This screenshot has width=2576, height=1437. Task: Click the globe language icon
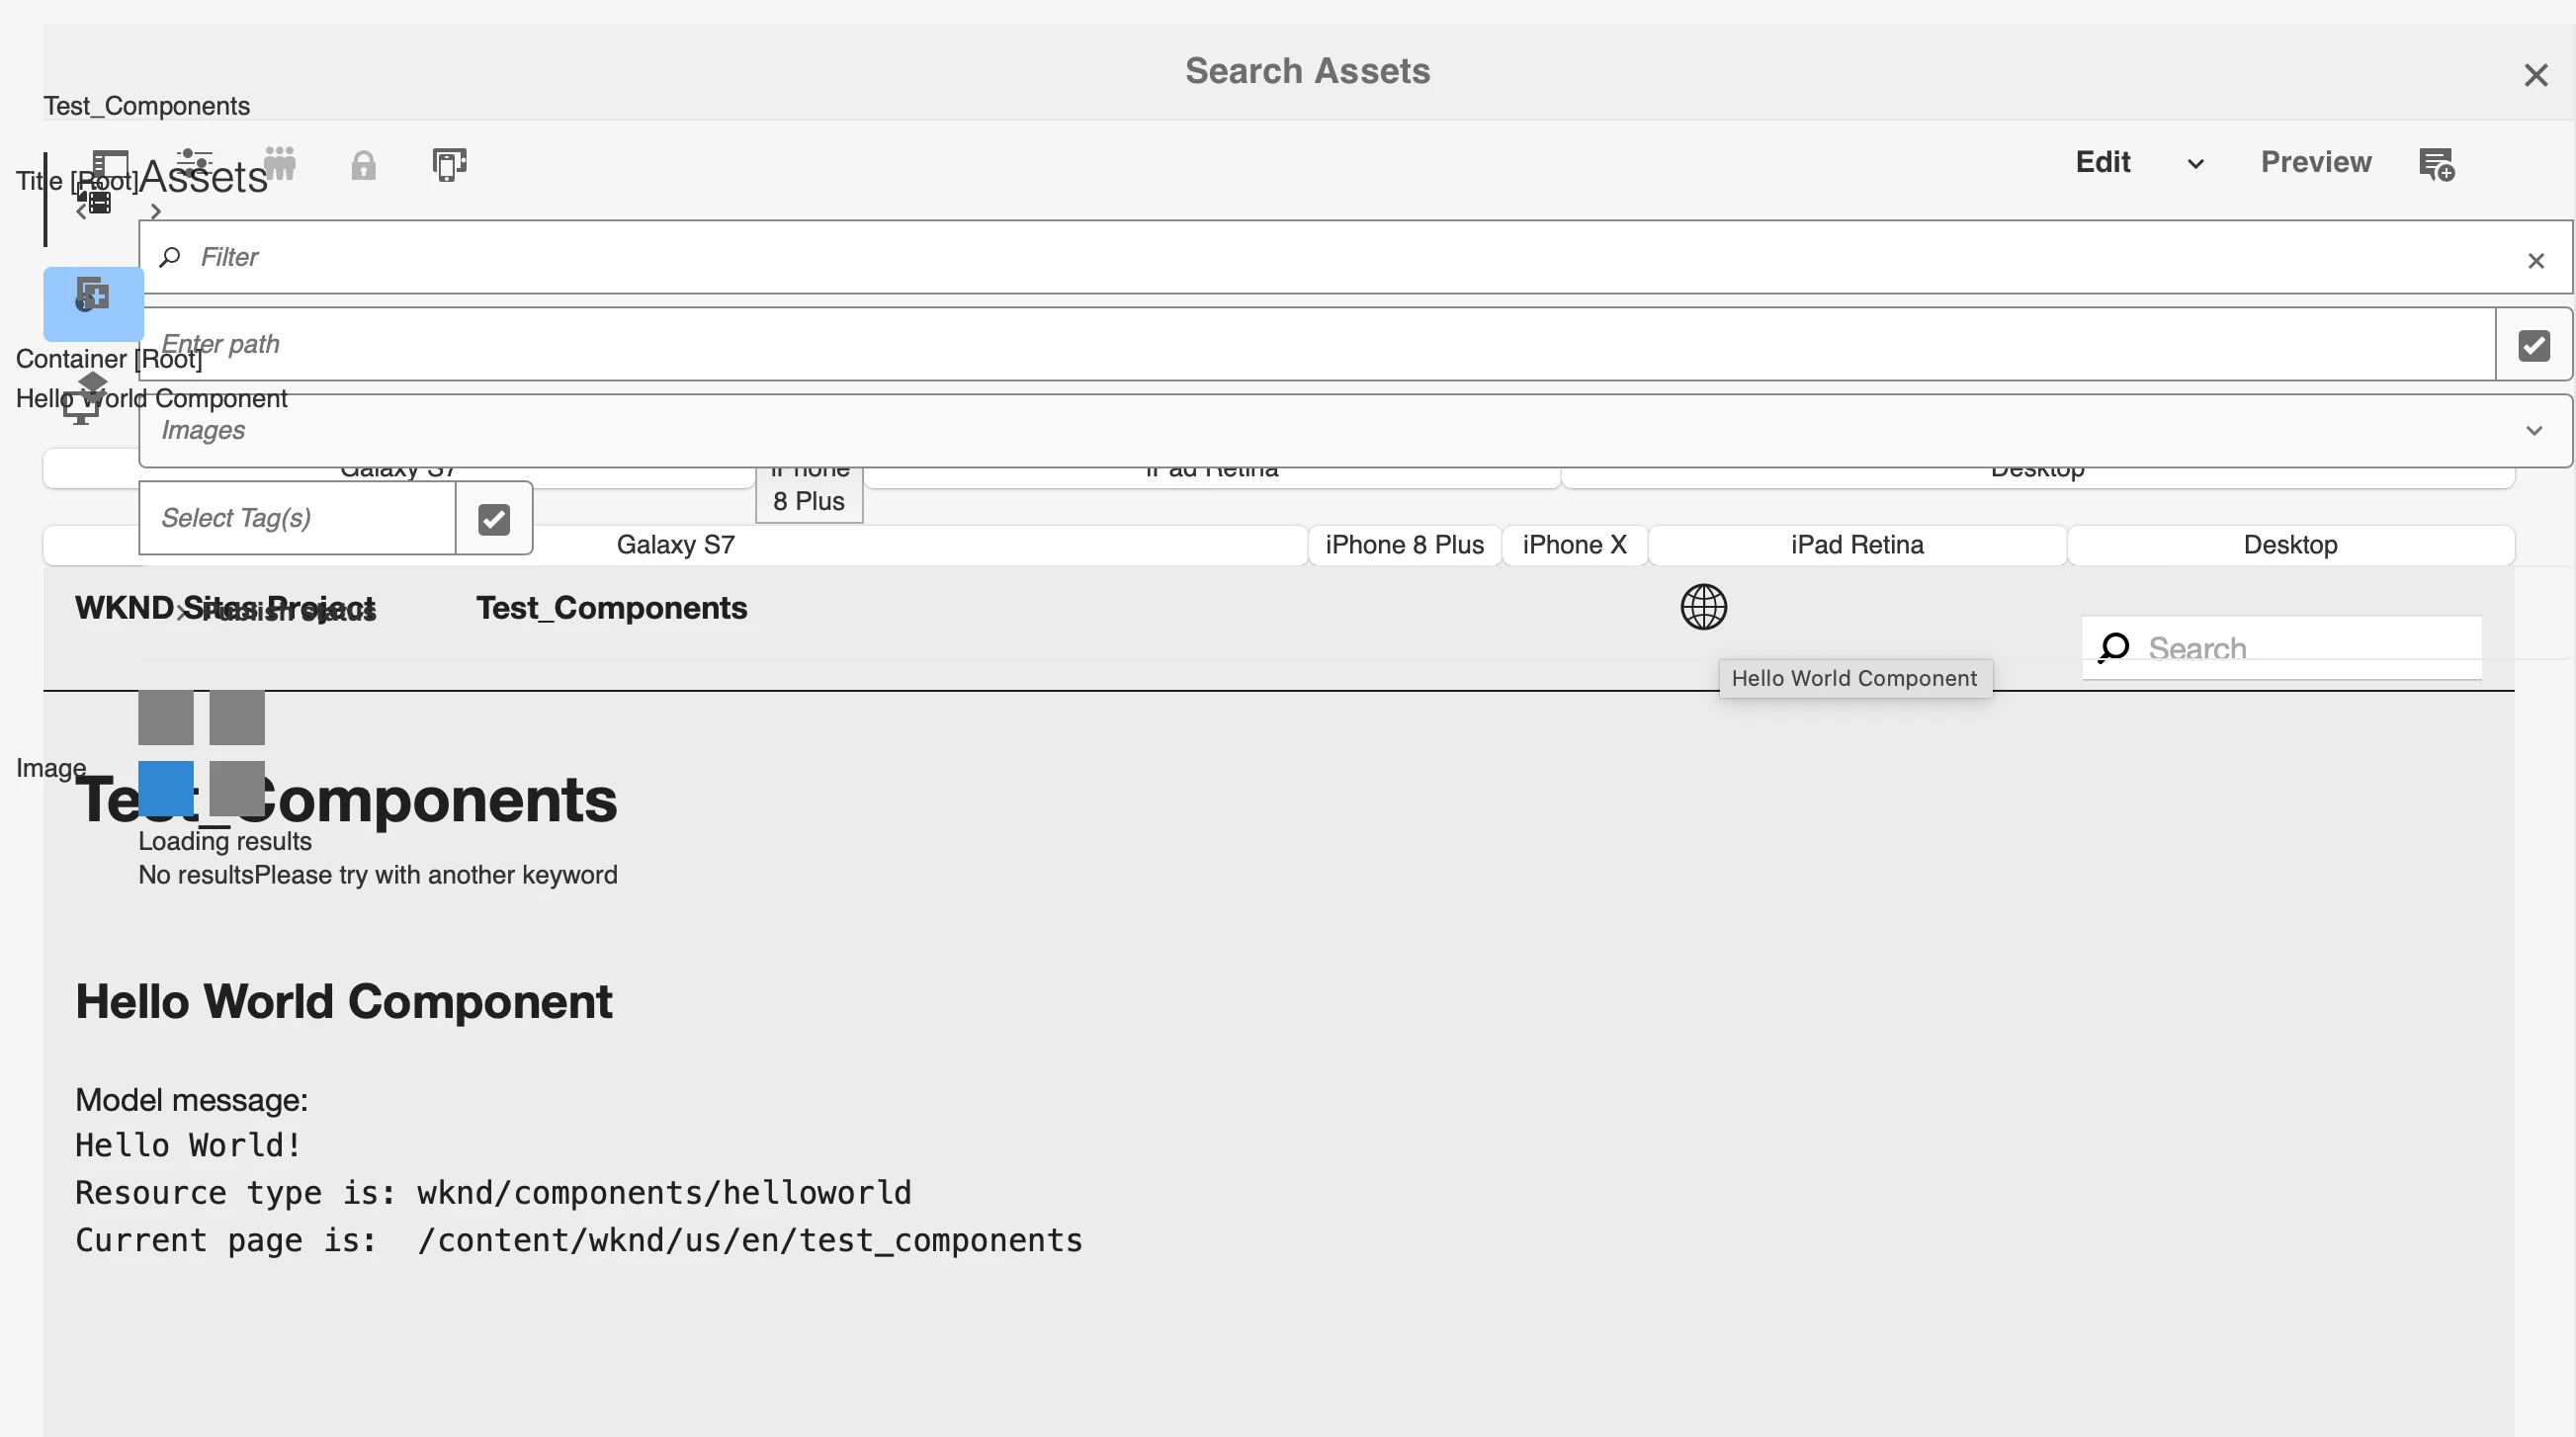coord(1703,607)
